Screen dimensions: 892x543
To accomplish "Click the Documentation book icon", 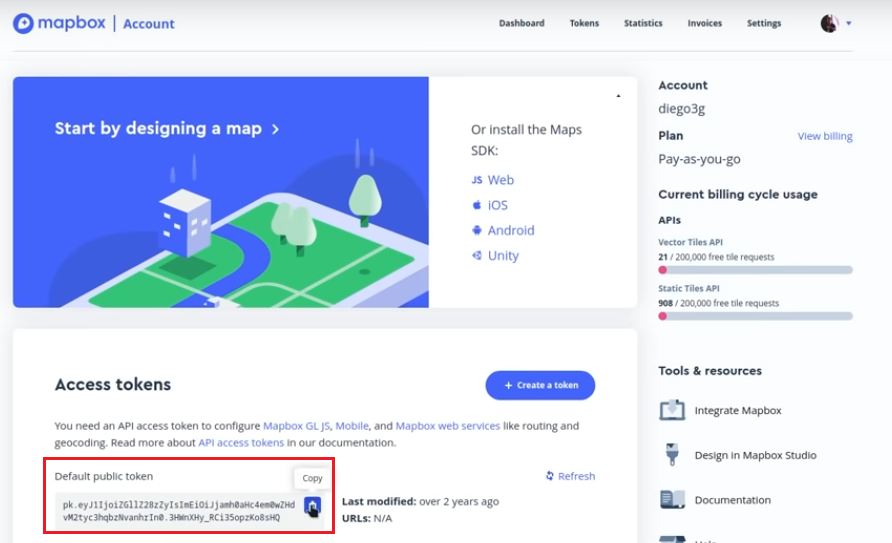I will tap(672, 499).
